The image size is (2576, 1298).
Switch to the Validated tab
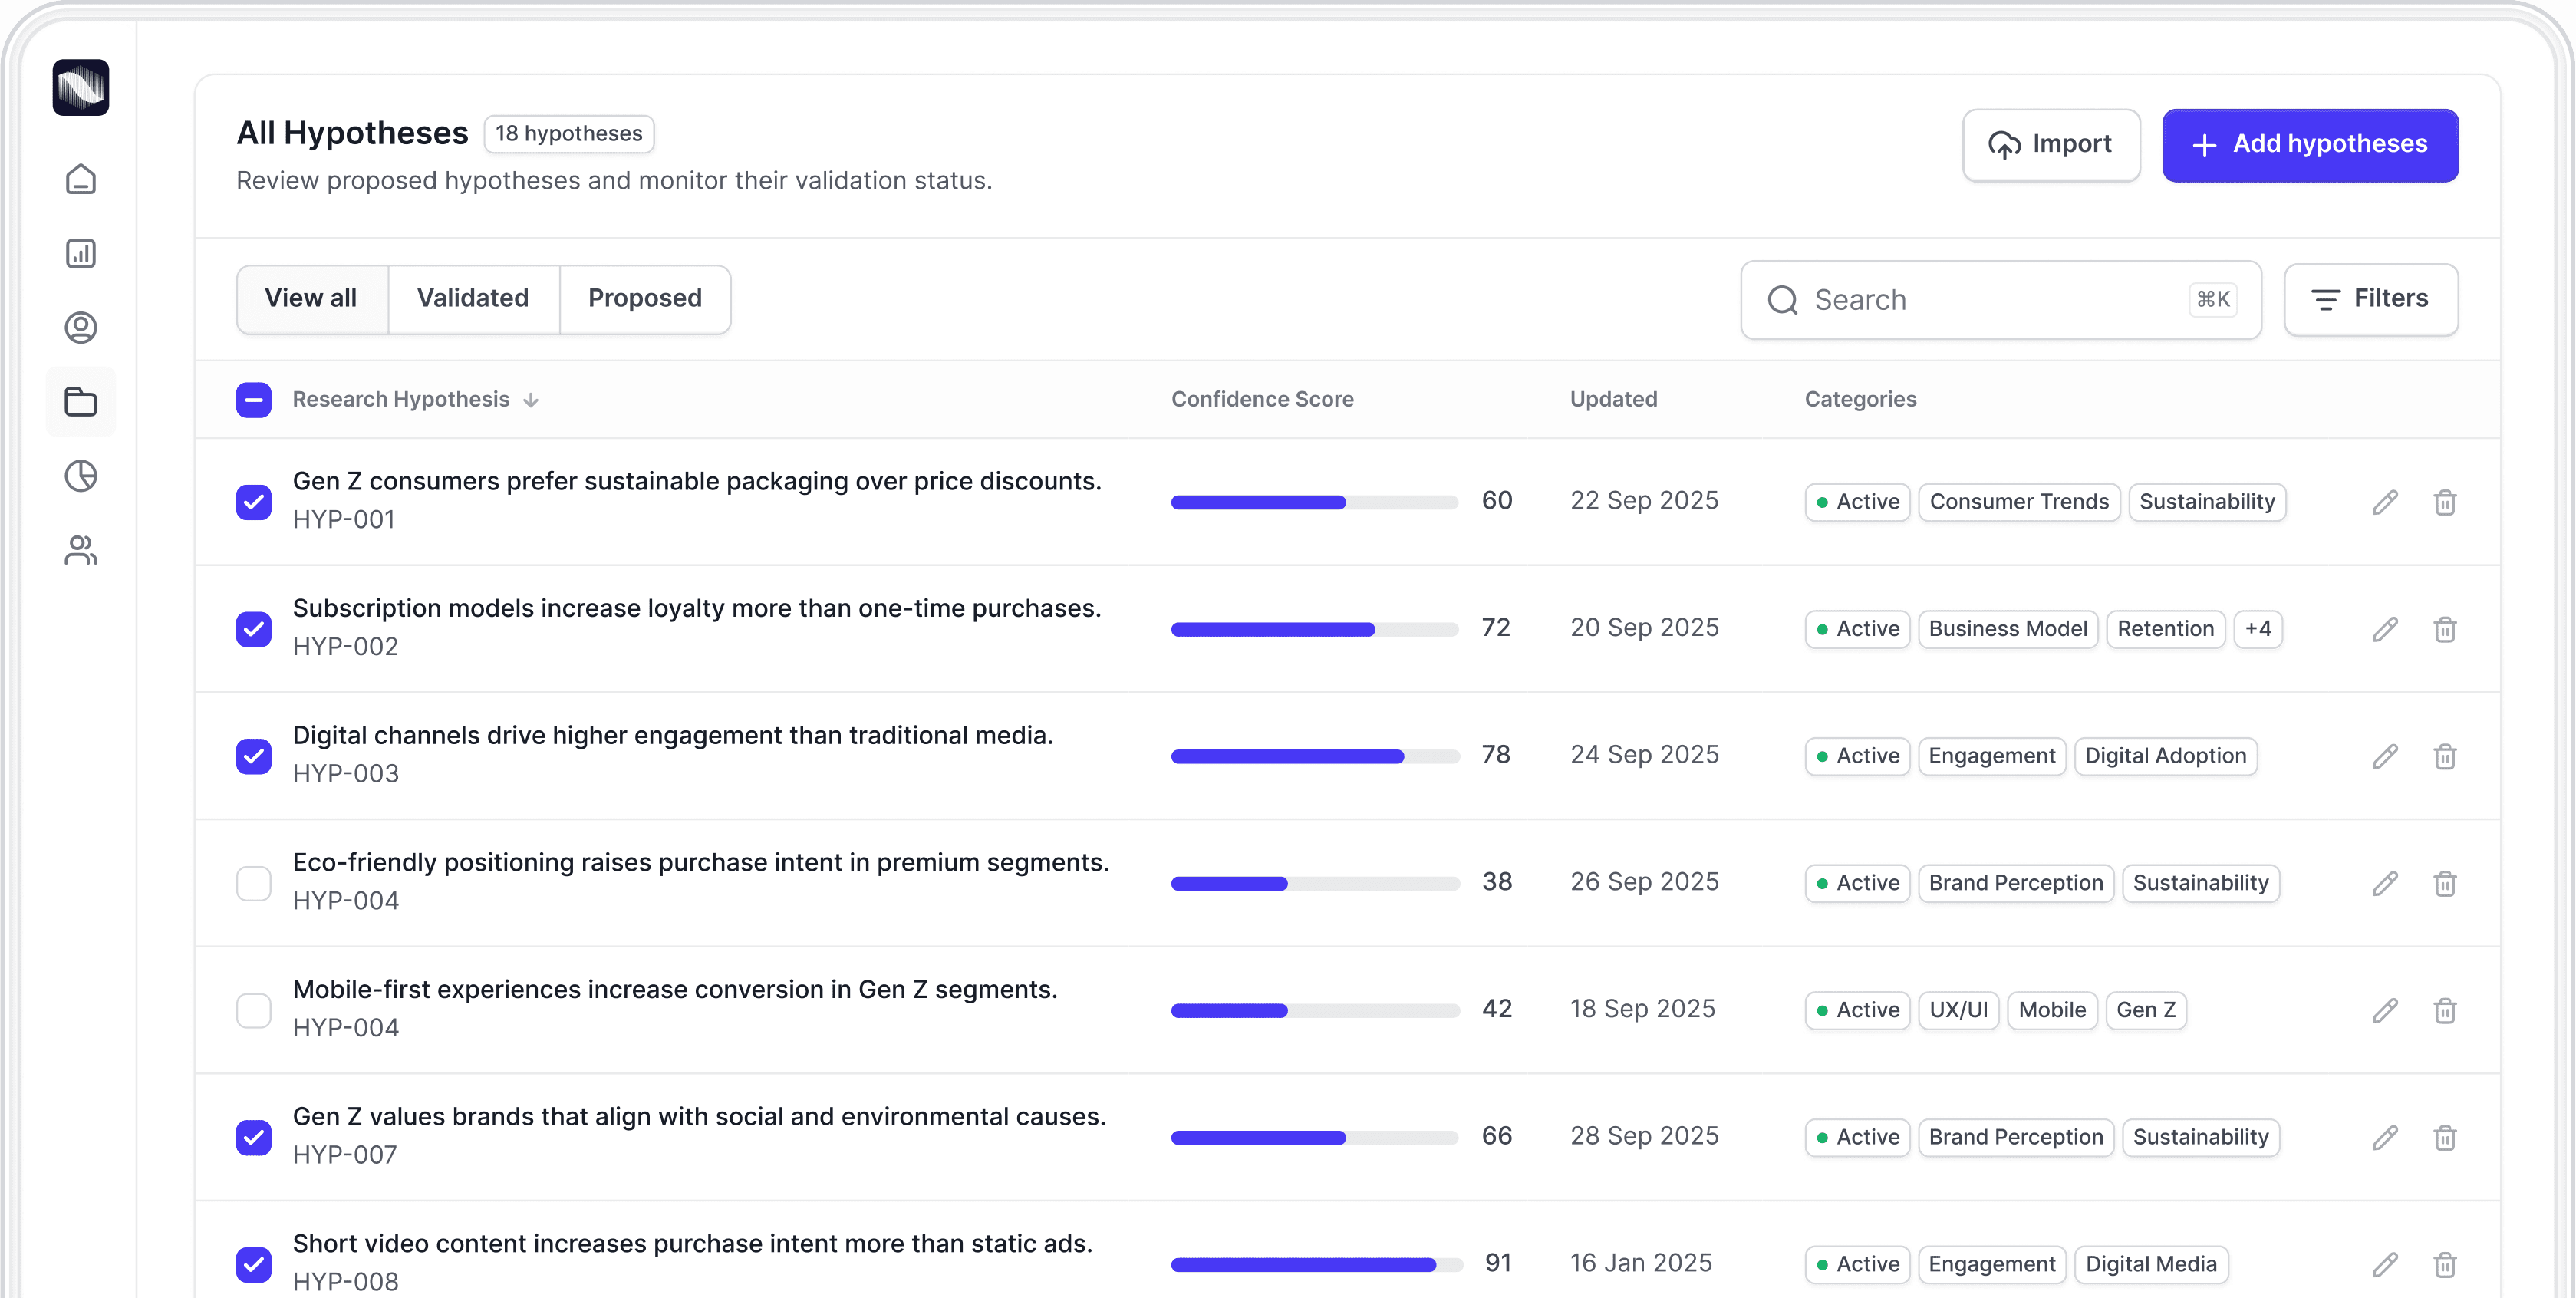(x=472, y=299)
